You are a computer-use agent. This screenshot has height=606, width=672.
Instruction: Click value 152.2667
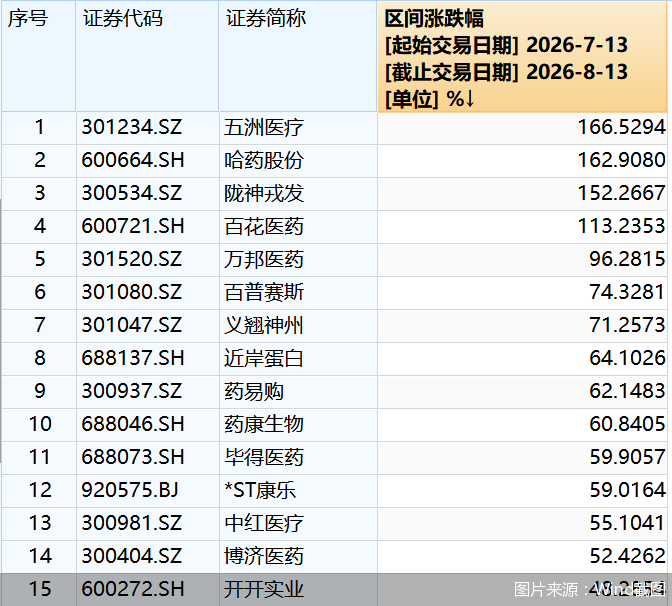pyautogui.click(x=621, y=193)
